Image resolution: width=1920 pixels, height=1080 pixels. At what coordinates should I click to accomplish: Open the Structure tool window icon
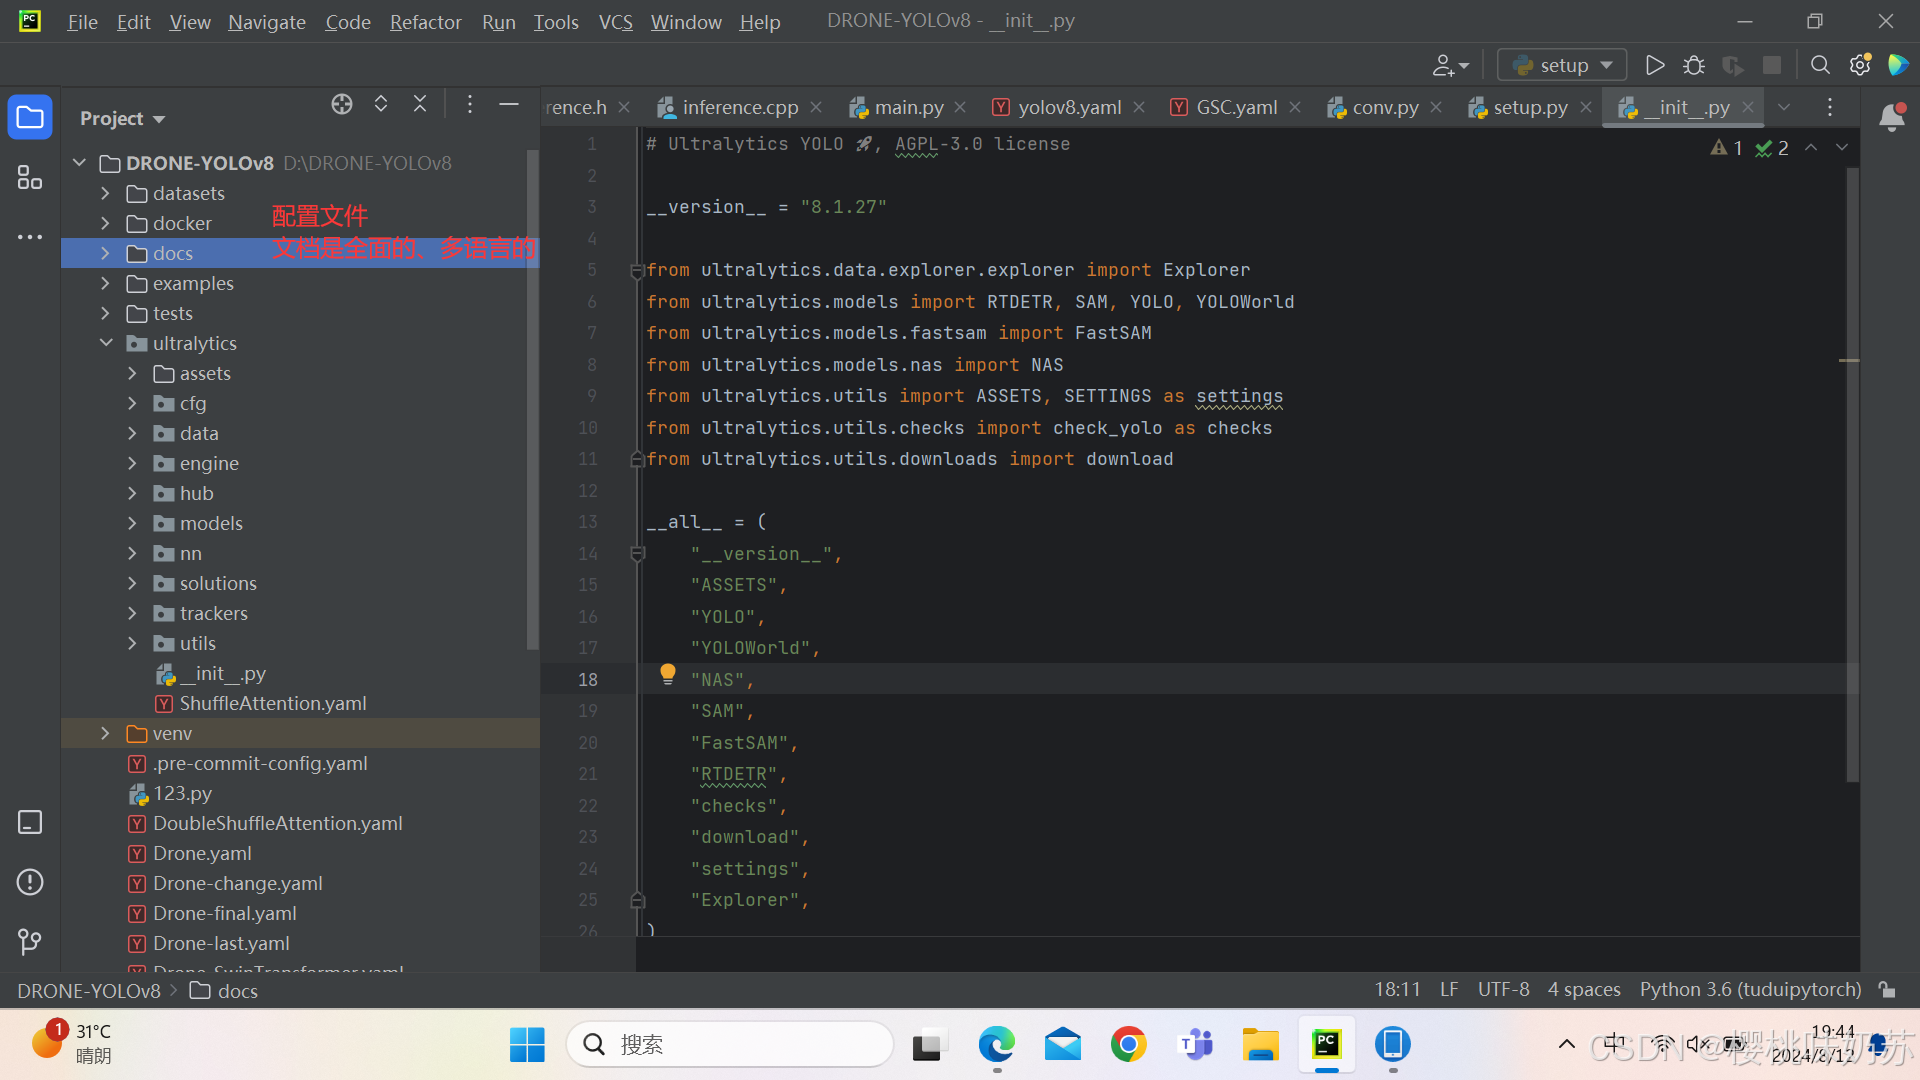pyautogui.click(x=30, y=178)
